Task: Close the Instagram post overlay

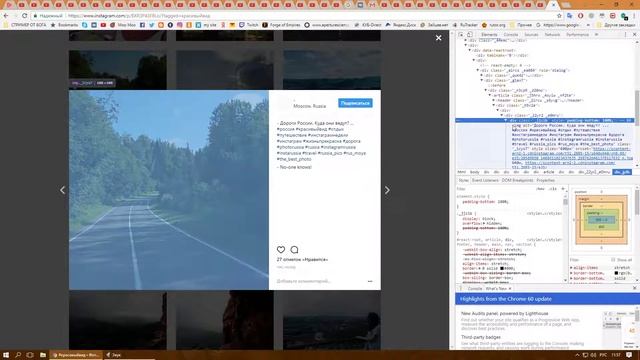Action: click(x=438, y=38)
